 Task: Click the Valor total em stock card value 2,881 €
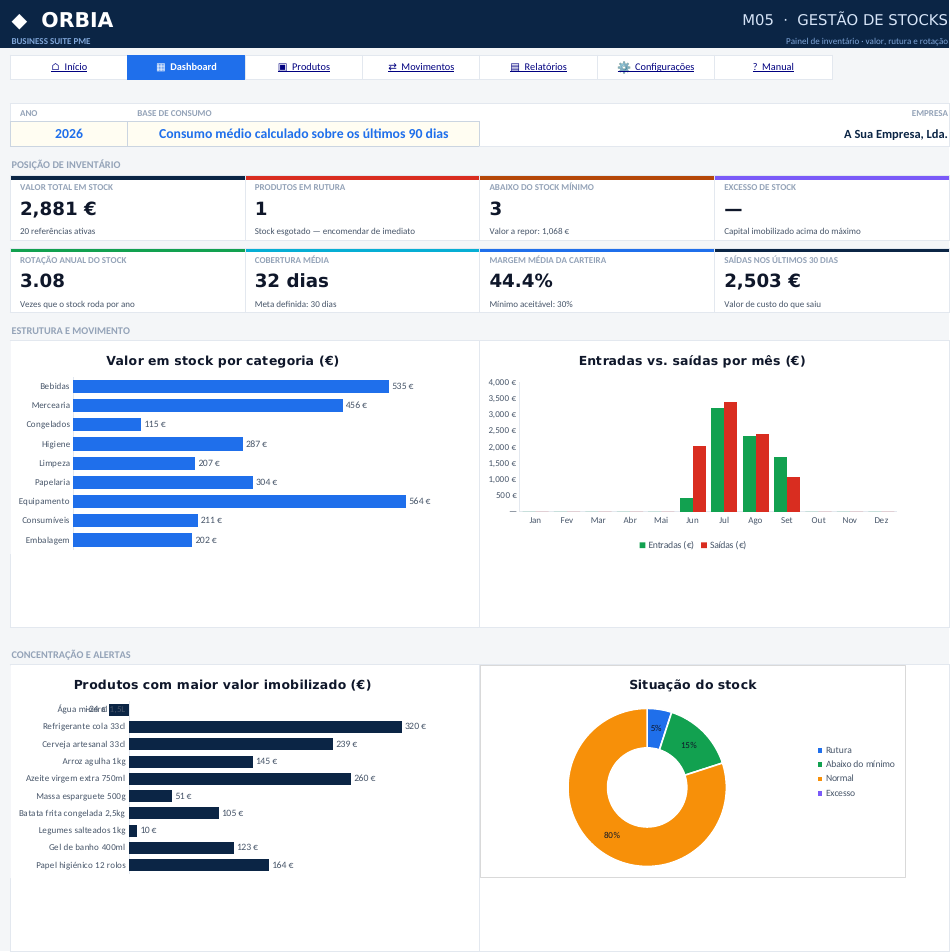click(x=58, y=208)
